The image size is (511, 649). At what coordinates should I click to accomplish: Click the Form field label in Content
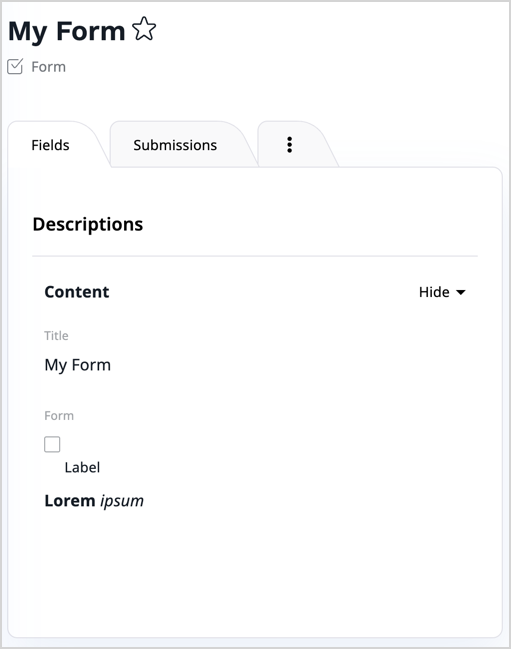coord(59,416)
